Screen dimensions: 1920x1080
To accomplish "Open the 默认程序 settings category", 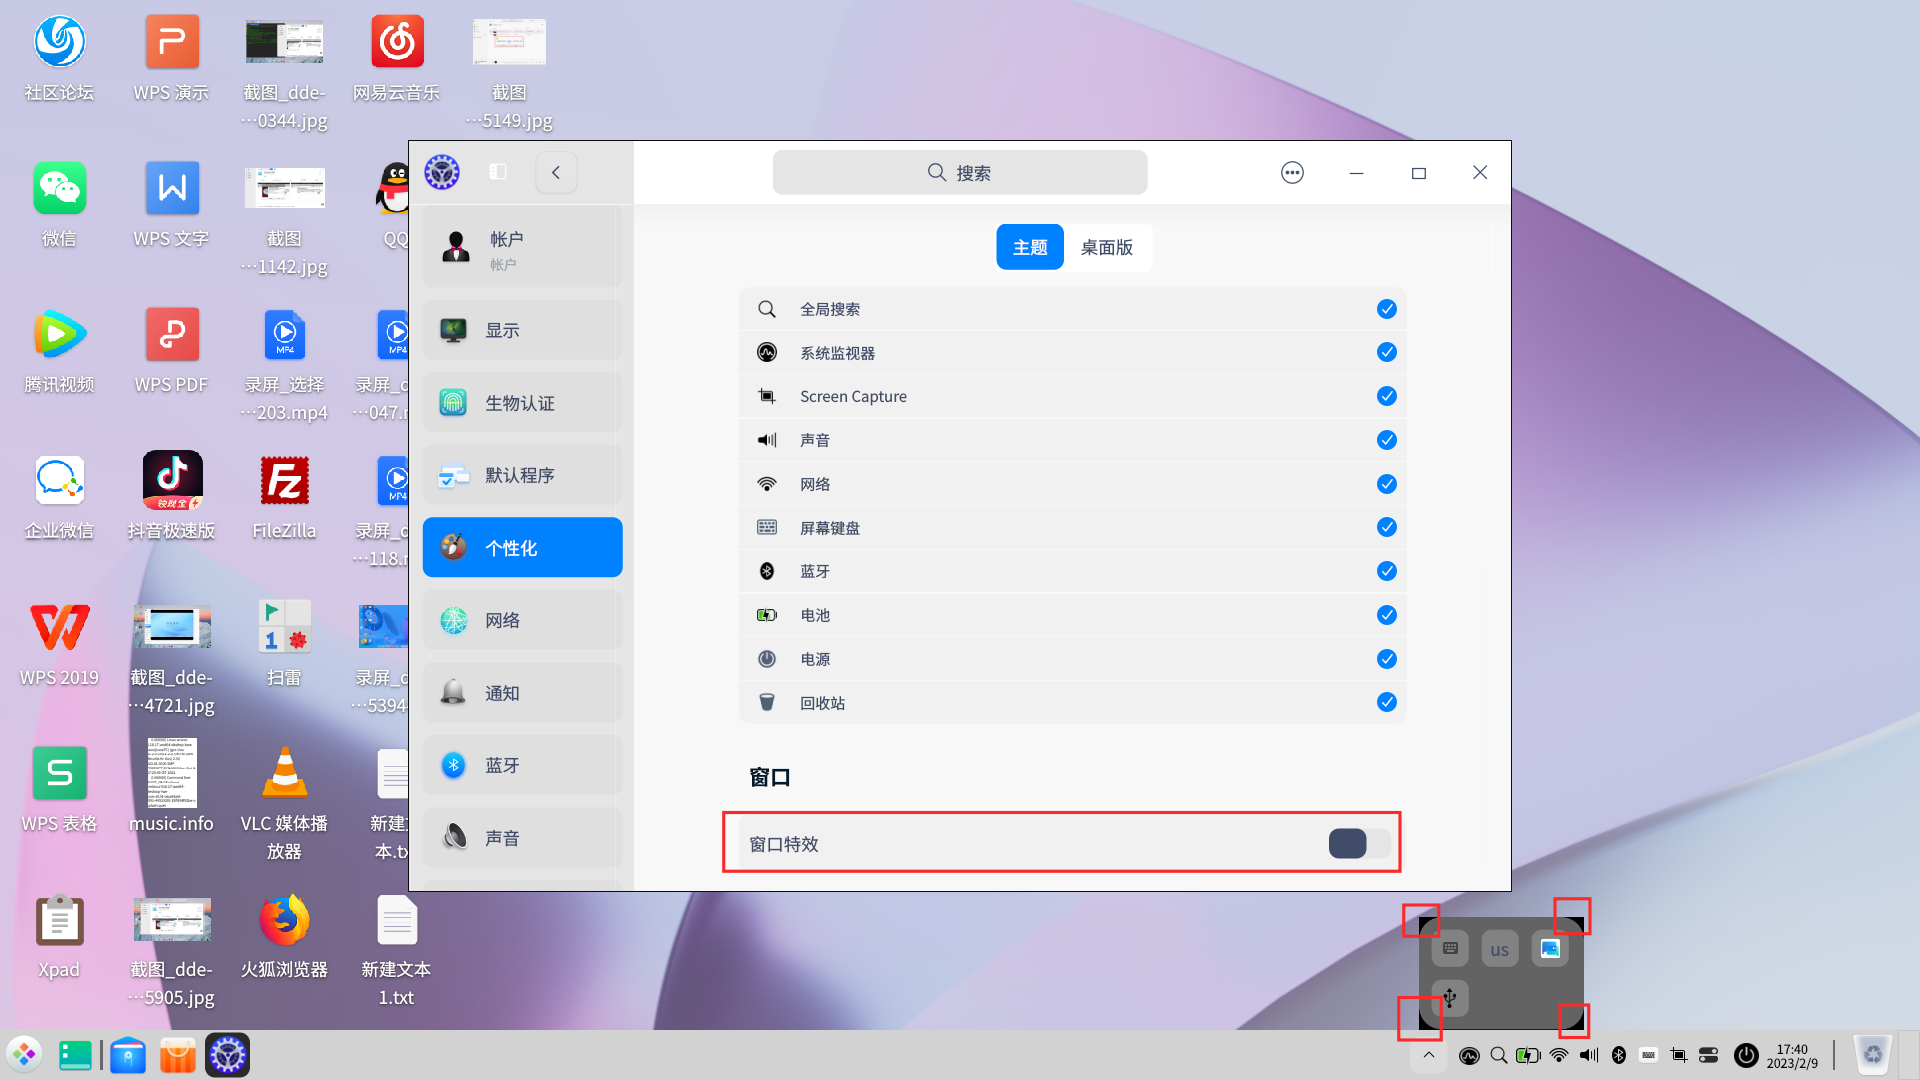I will [x=522, y=475].
